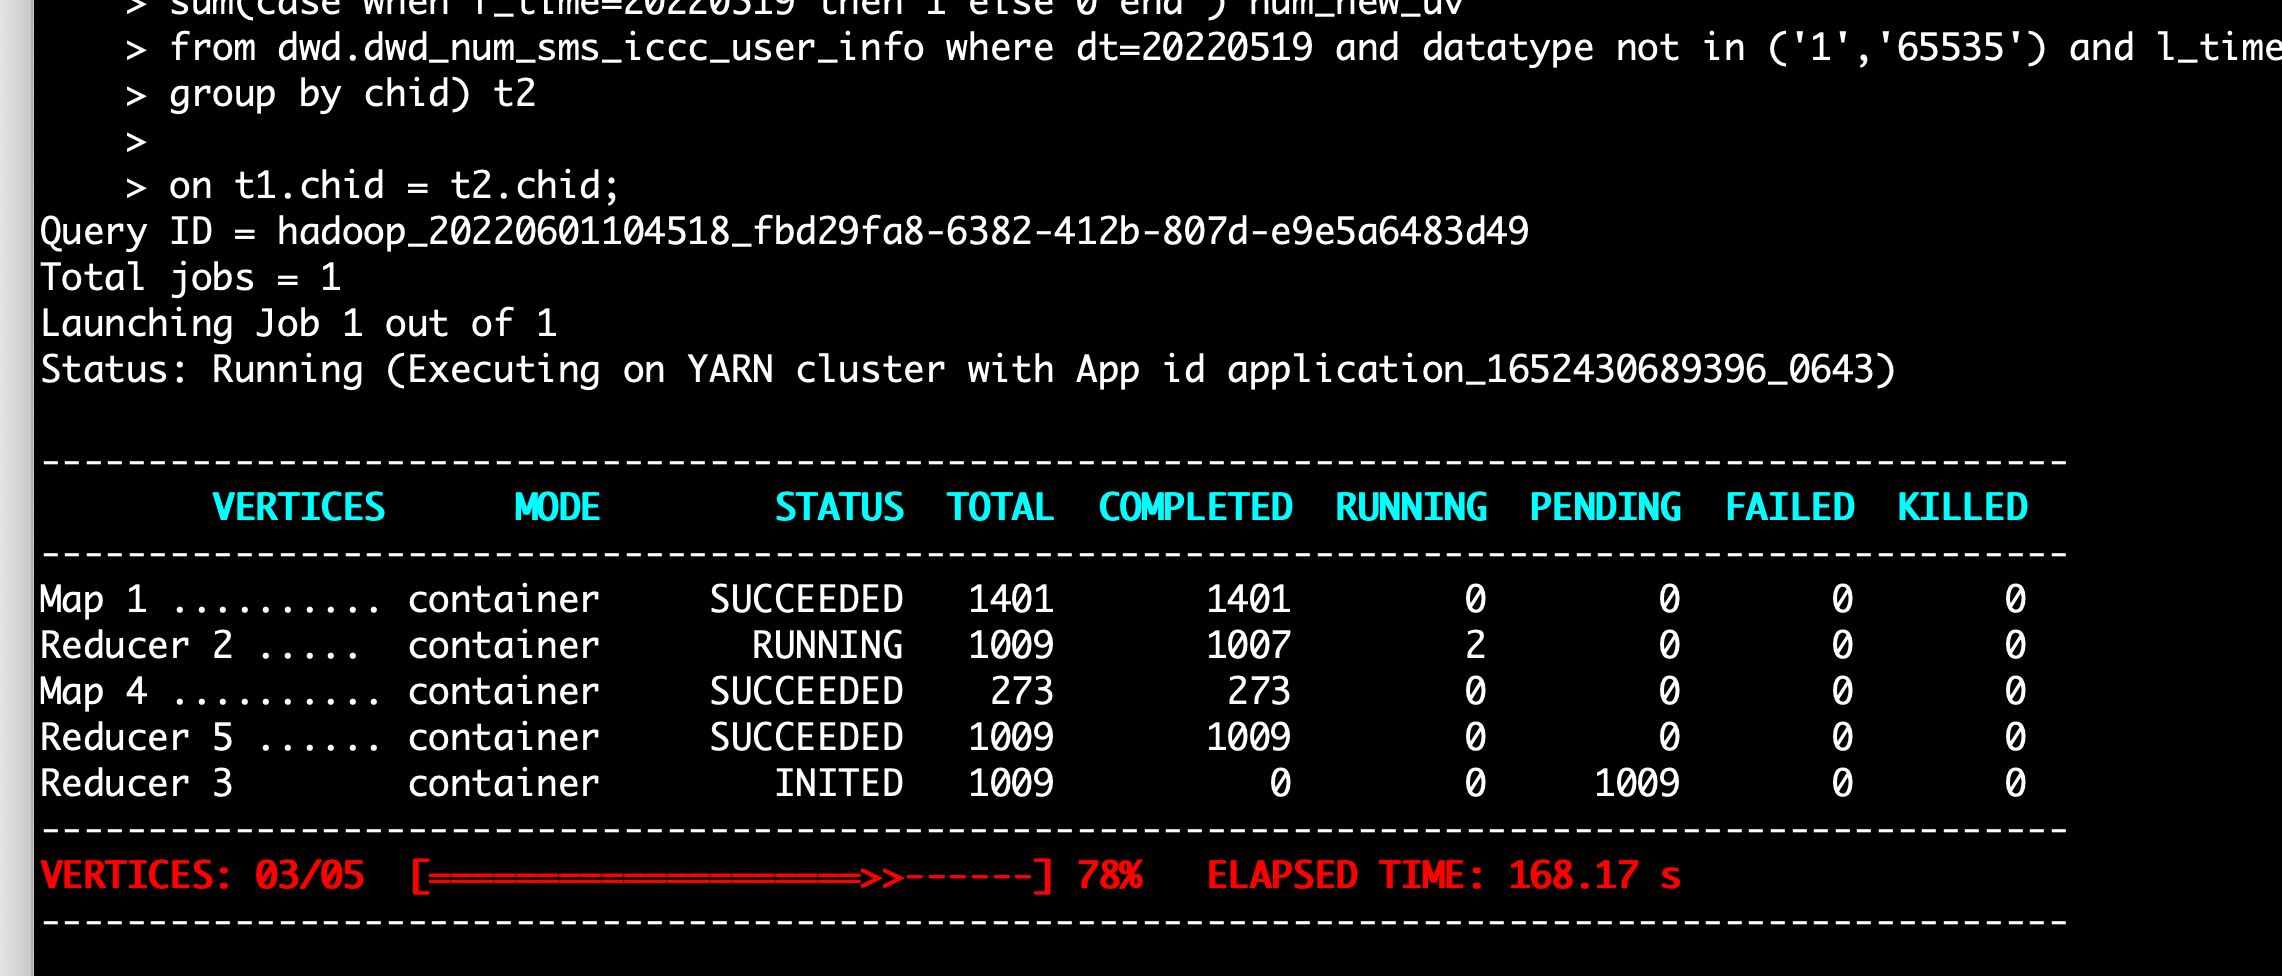Viewport: 2282px width, 976px height.
Task: Click the MODE column header
Action: point(557,507)
